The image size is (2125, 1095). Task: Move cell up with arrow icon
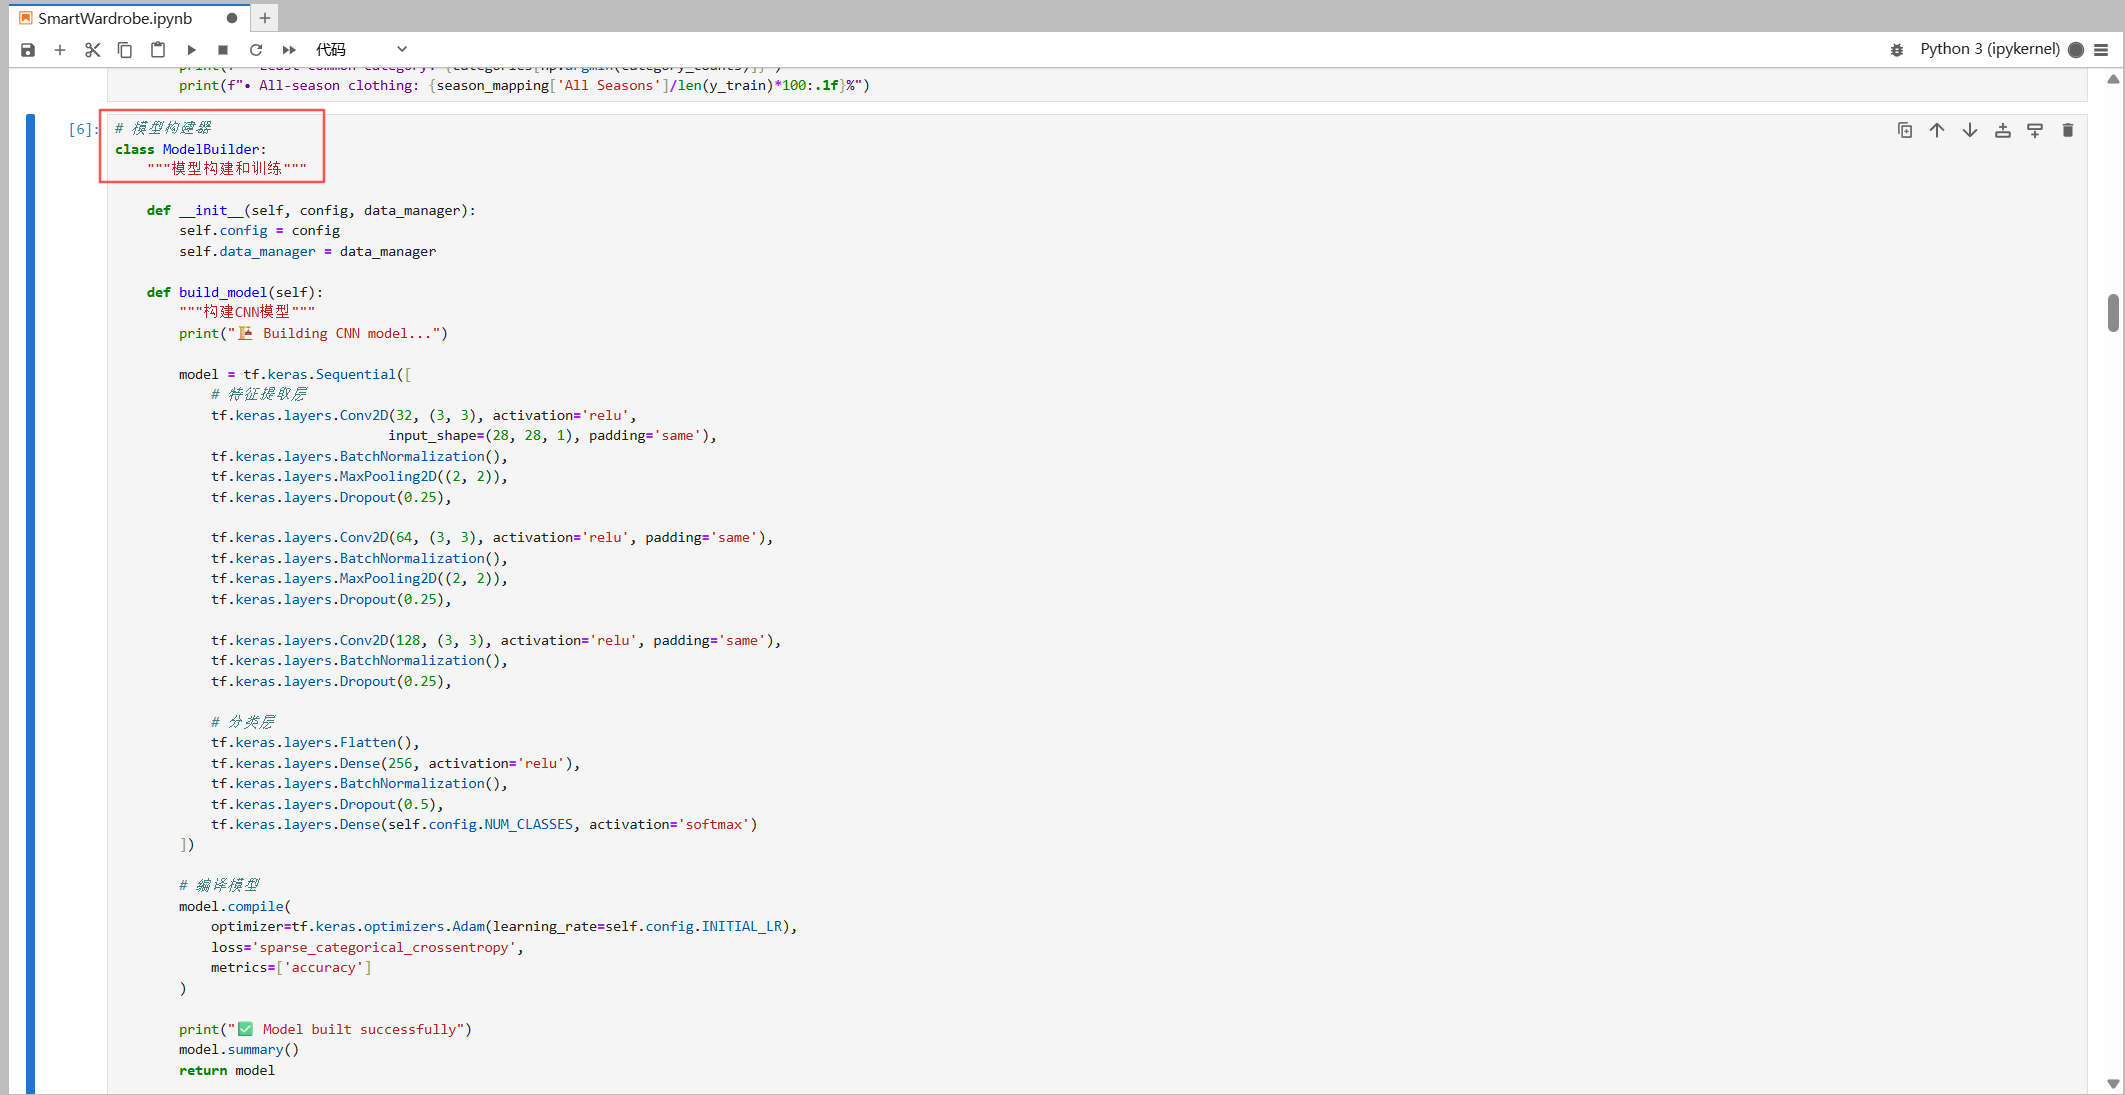click(1937, 130)
